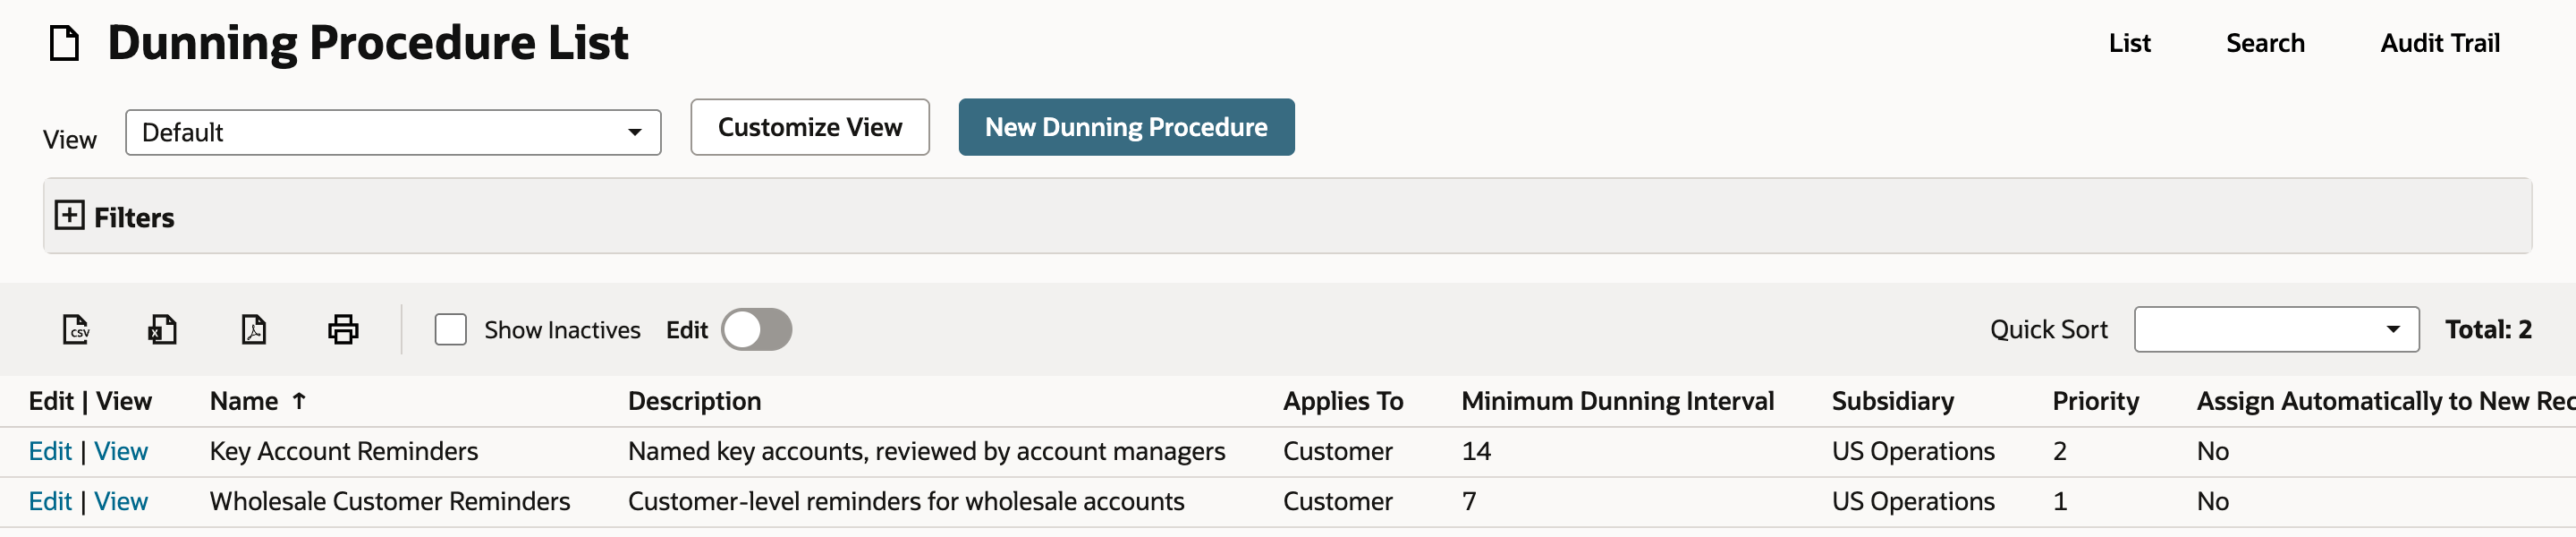Image resolution: width=2576 pixels, height=537 pixels.
Task: Edit the Key Account Reminders row
Action: [x=50, y=451]
